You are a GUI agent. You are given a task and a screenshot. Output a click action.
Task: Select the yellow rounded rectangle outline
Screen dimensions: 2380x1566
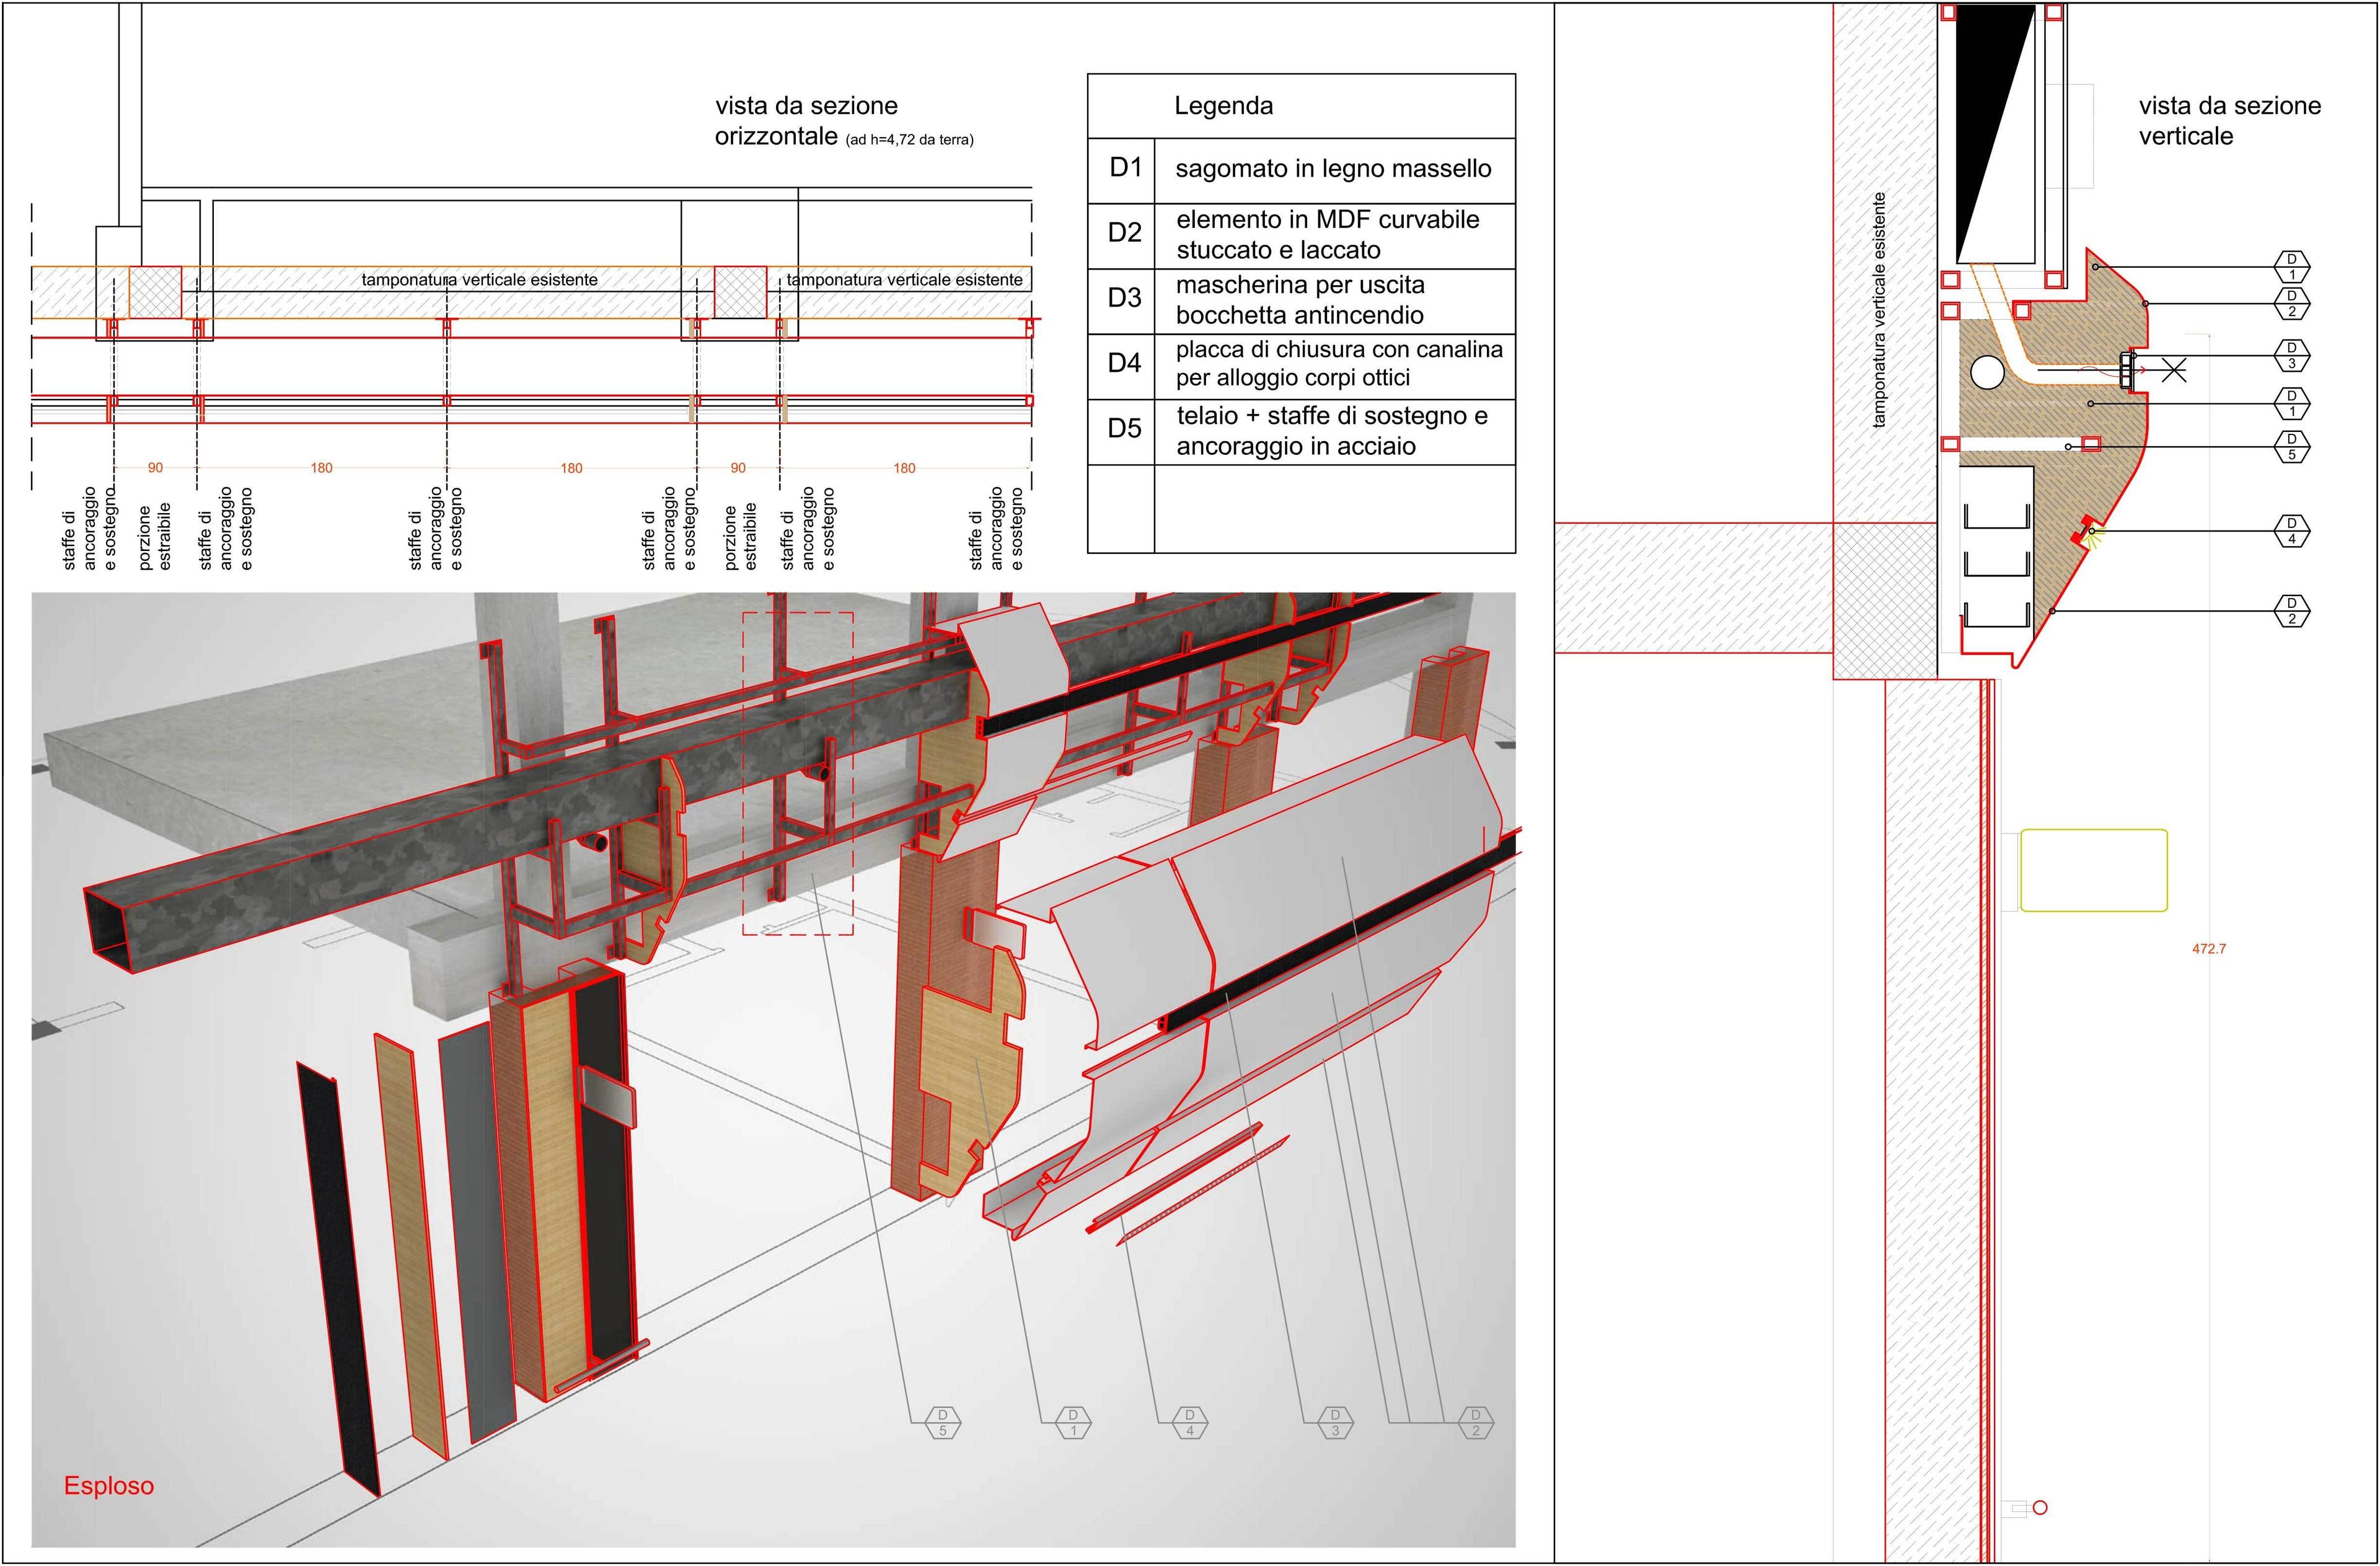click(x=2094, y=870)
